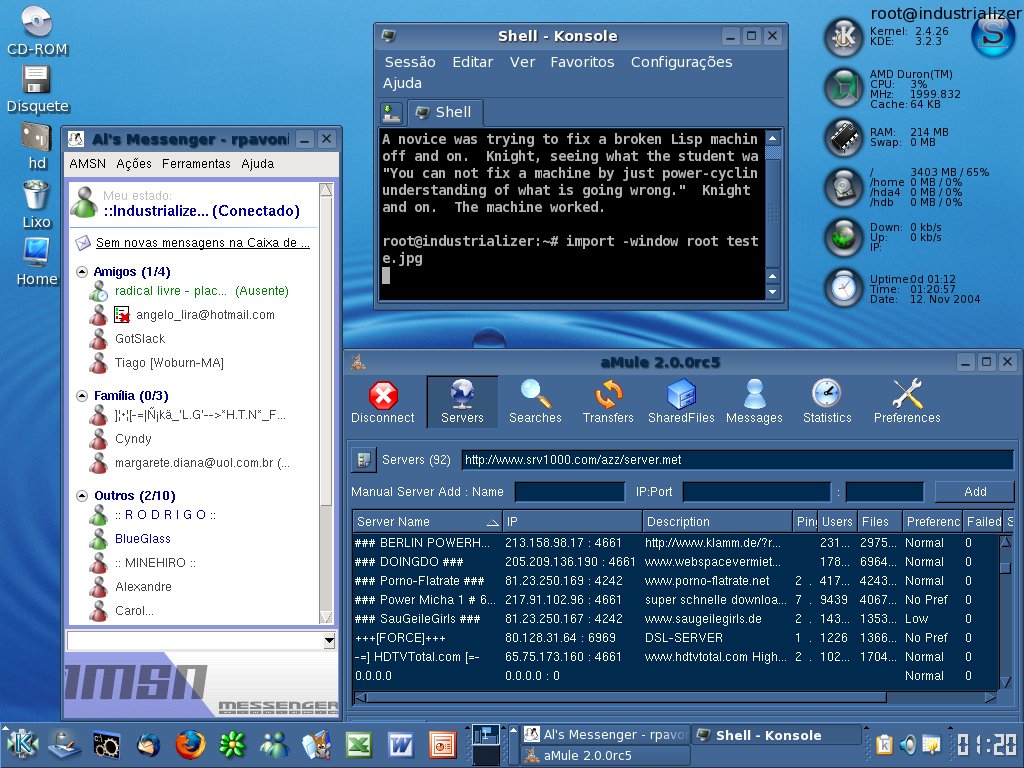
Task: Collapse the Outros contact group
Action: pos(82,496)
